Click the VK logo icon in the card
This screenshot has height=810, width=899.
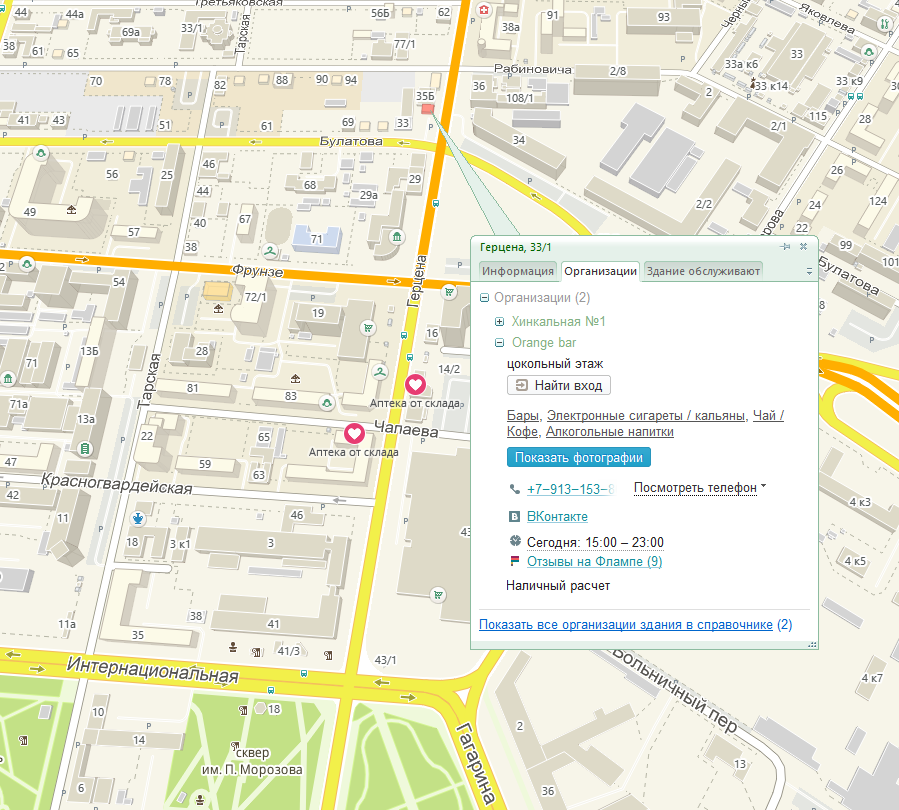(x=515, y=517)
